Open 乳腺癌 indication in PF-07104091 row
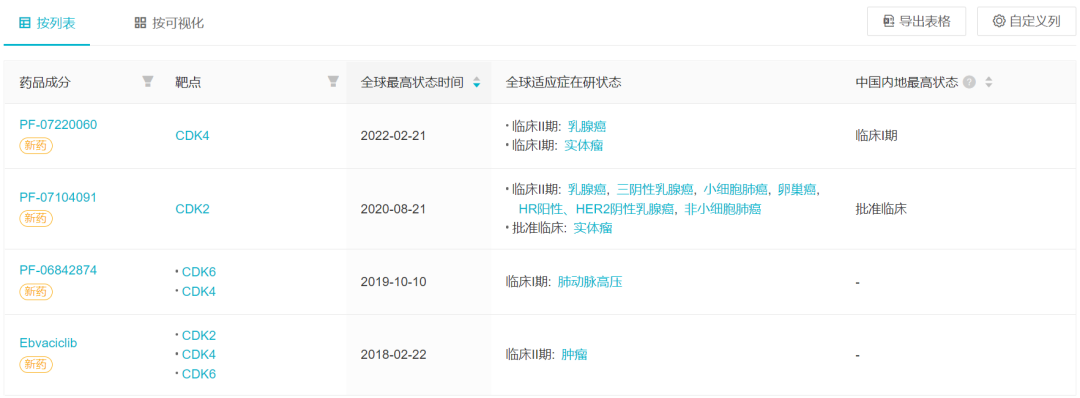The image size is (1080, 398). (587, 189)
